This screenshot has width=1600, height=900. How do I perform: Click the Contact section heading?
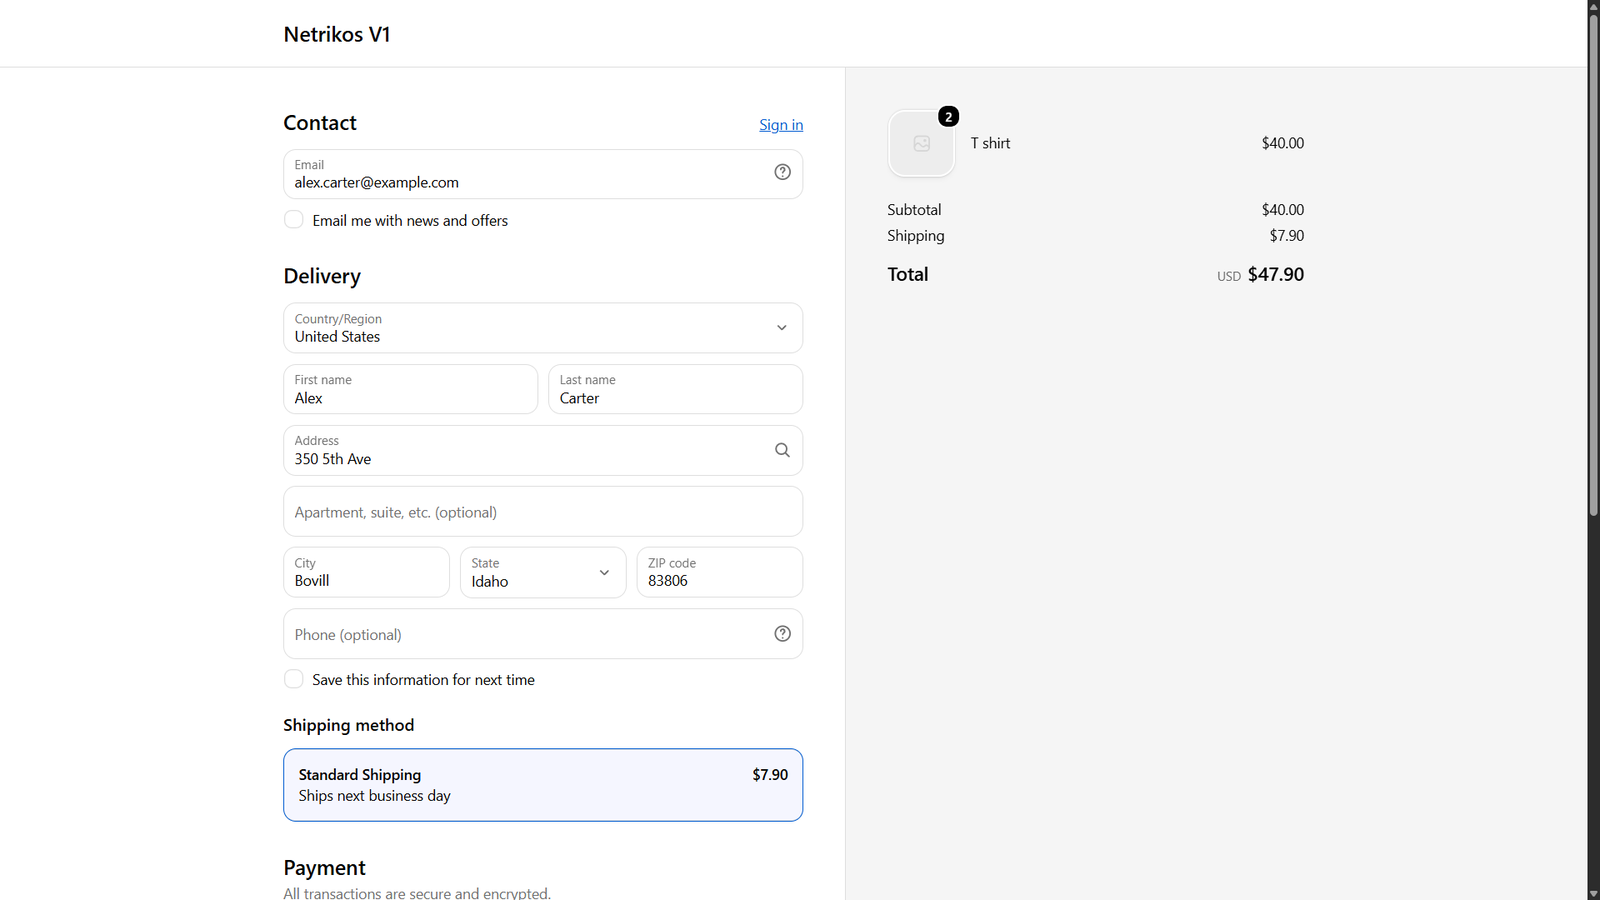tap(320, 123)
